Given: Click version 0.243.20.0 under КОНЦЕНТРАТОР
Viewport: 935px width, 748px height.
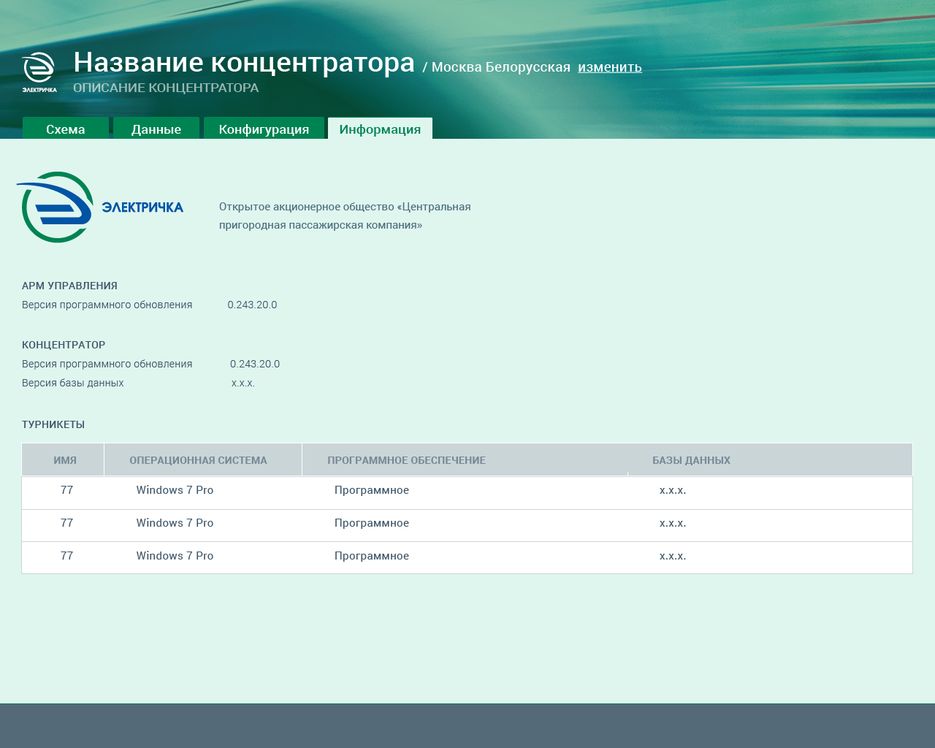Looking at the screenshot, I should (255, 364).
